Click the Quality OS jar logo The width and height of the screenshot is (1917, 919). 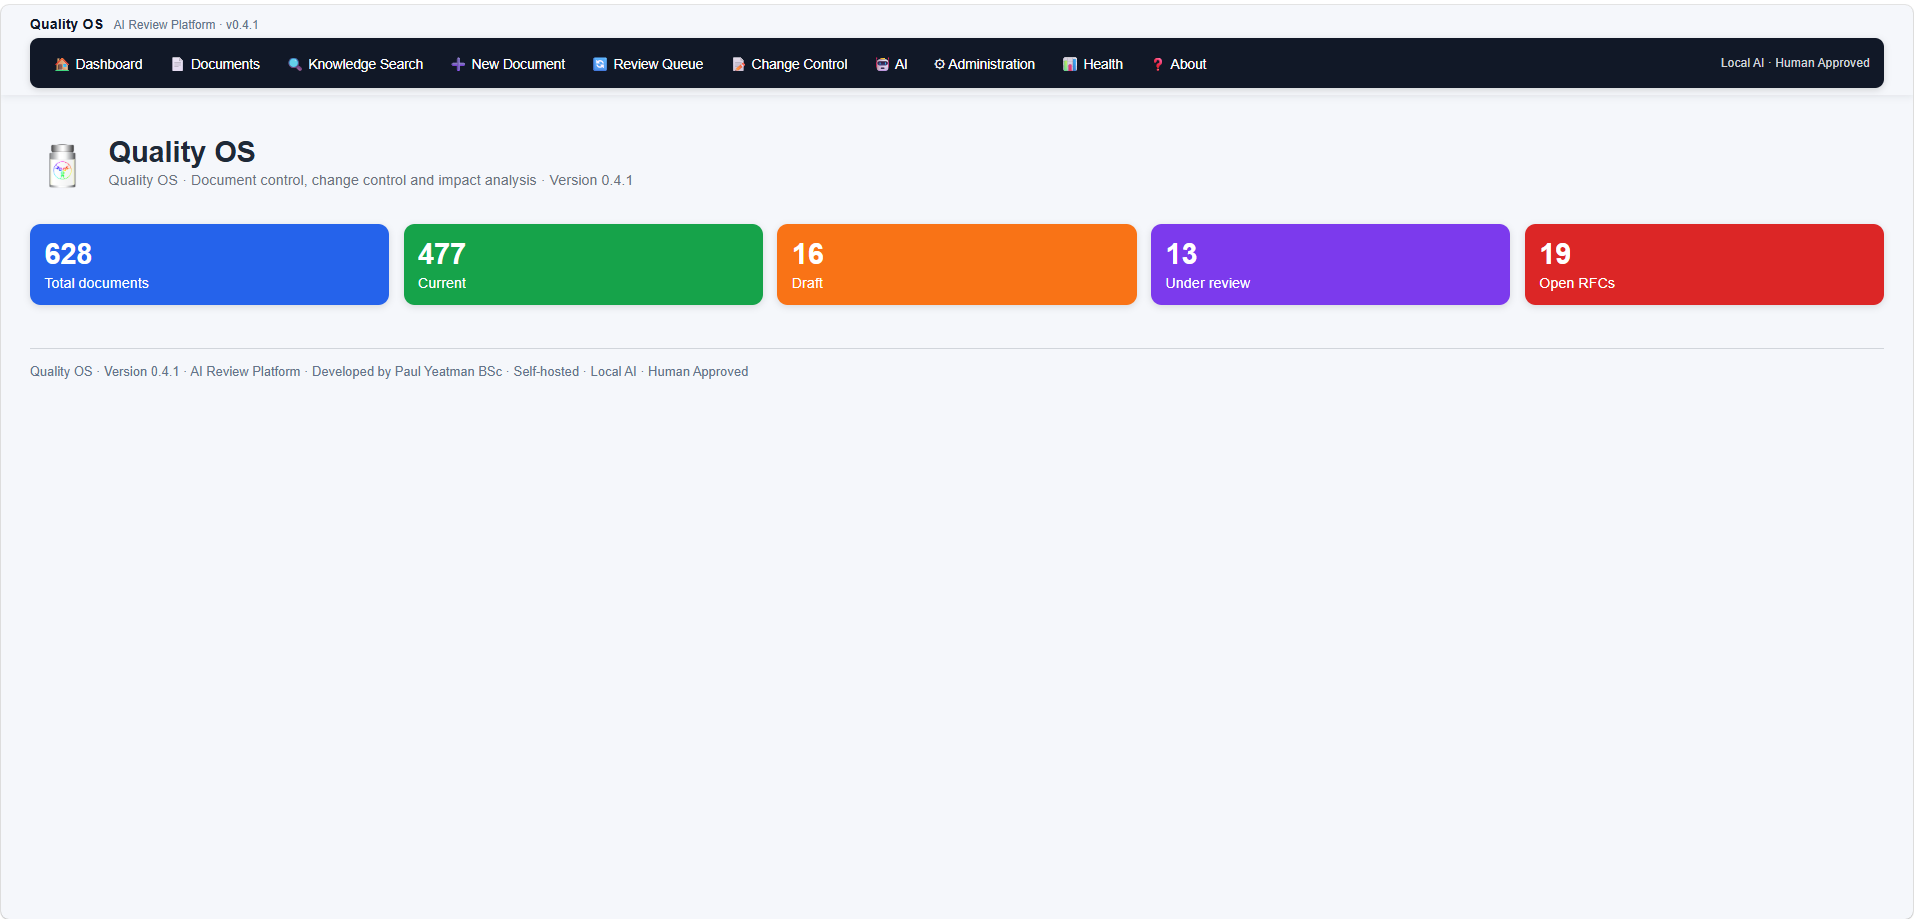point(63,165)
